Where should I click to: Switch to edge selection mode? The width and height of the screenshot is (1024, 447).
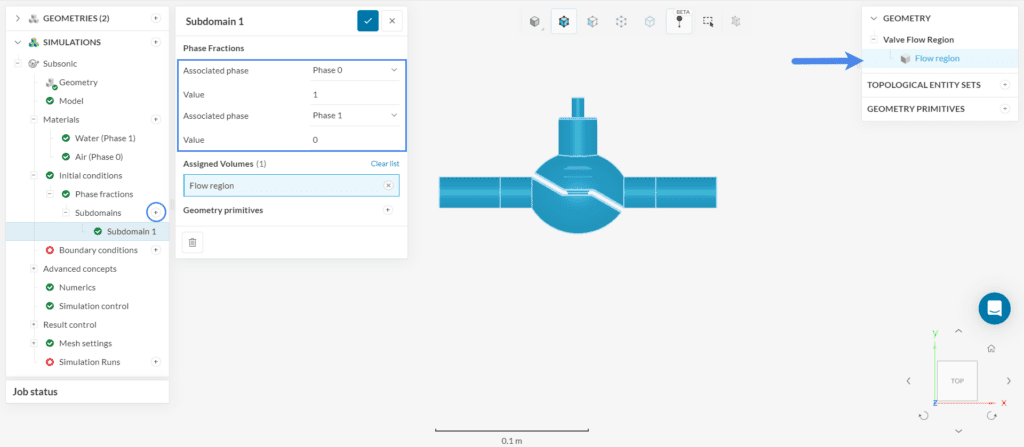[621, 22]
